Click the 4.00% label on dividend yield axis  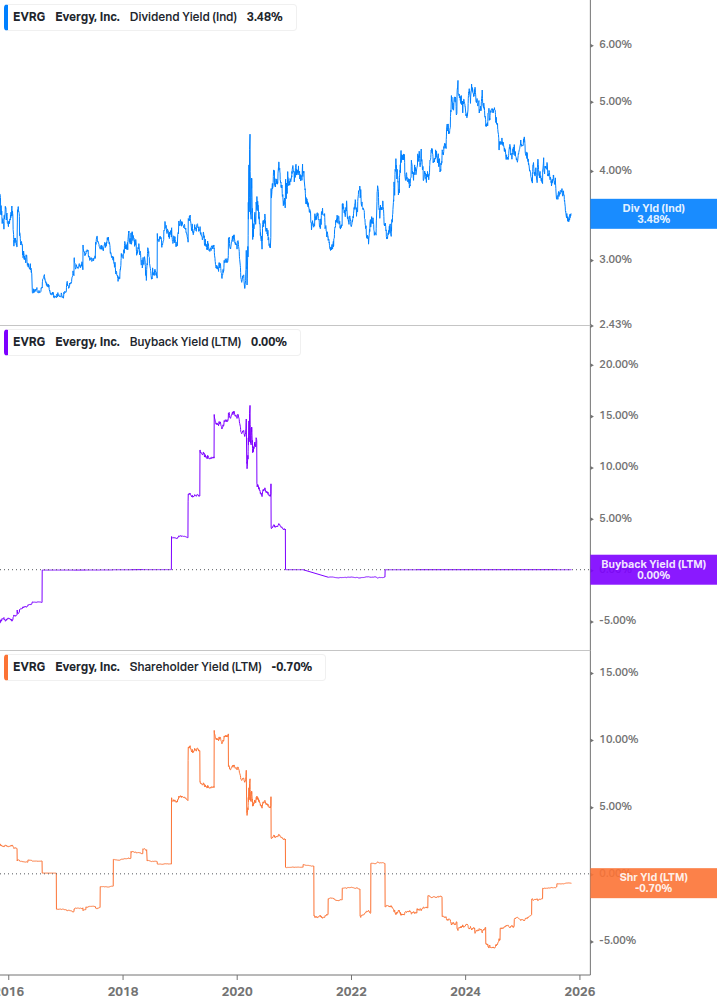tap(615, 170)
